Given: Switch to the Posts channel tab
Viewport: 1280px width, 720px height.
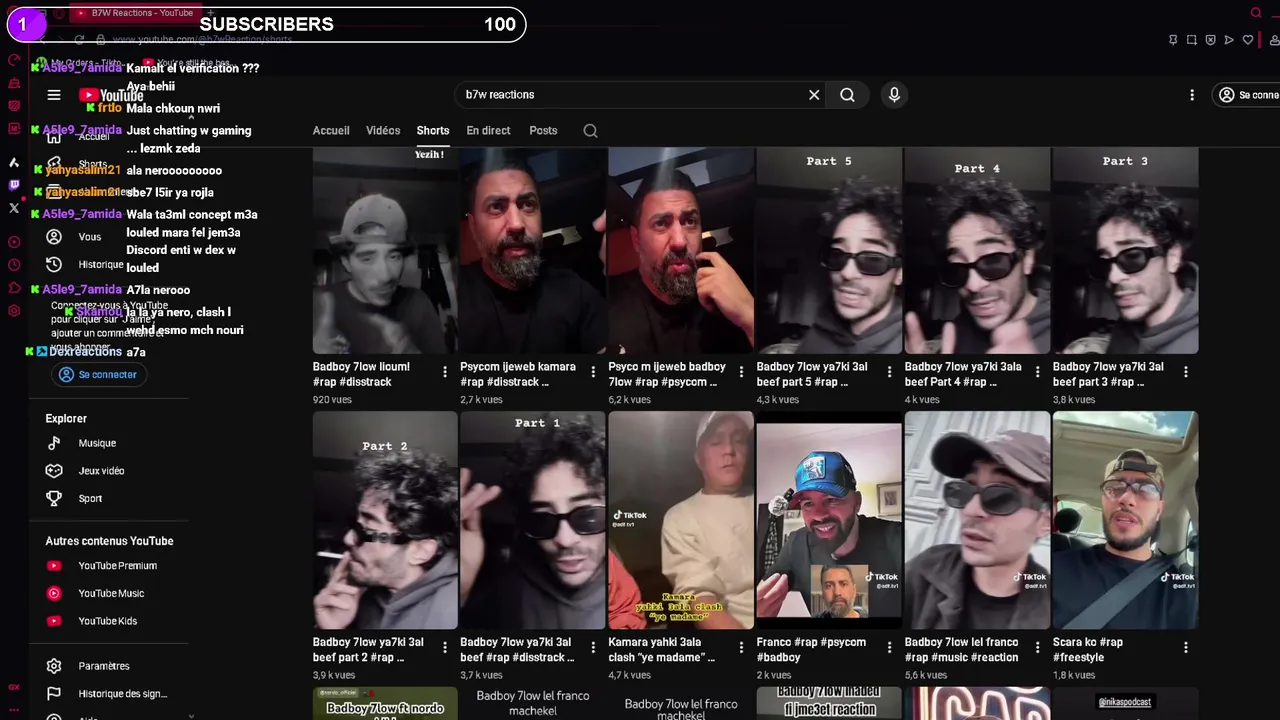Looking at the screenshot, I should click(x=543, y=131).
